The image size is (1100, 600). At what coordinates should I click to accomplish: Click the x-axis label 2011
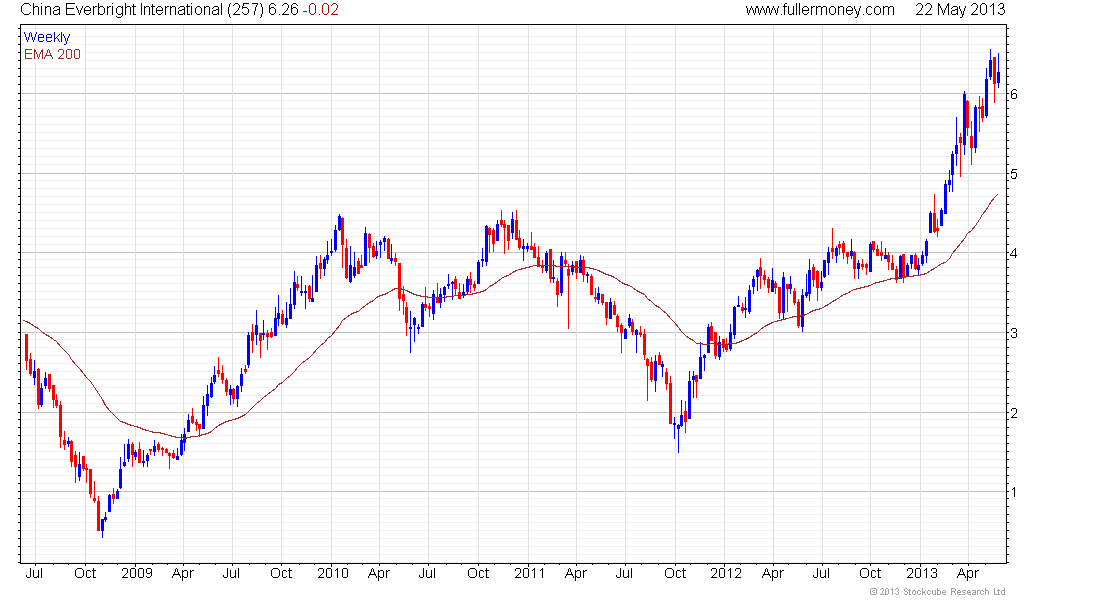pos(529,573)
